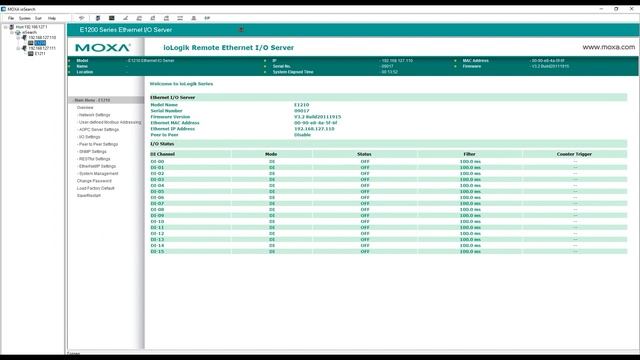Click the 100.0 ms filter of DI-07
Image resolution: width=640 pixels, height=360 pixels.
470,204
